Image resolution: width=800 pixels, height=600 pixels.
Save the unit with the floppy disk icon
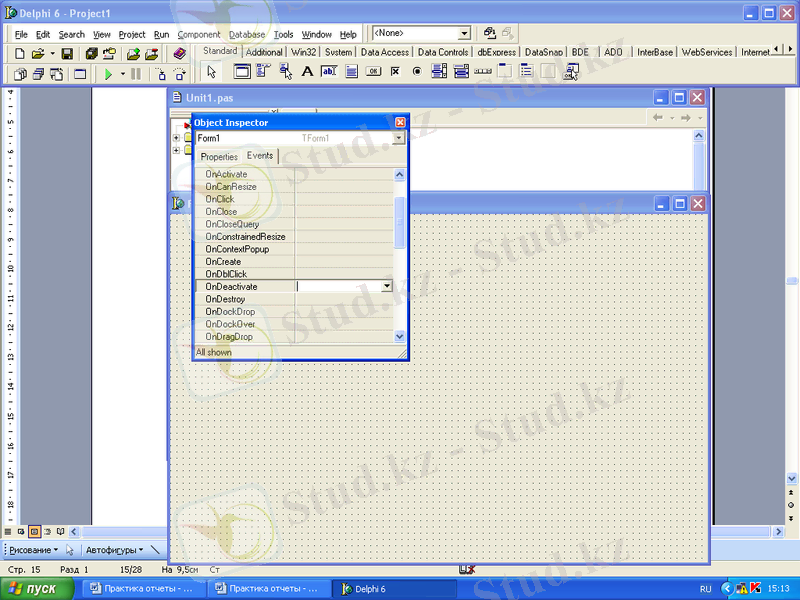pyautogui.click(x=67, y=54)
